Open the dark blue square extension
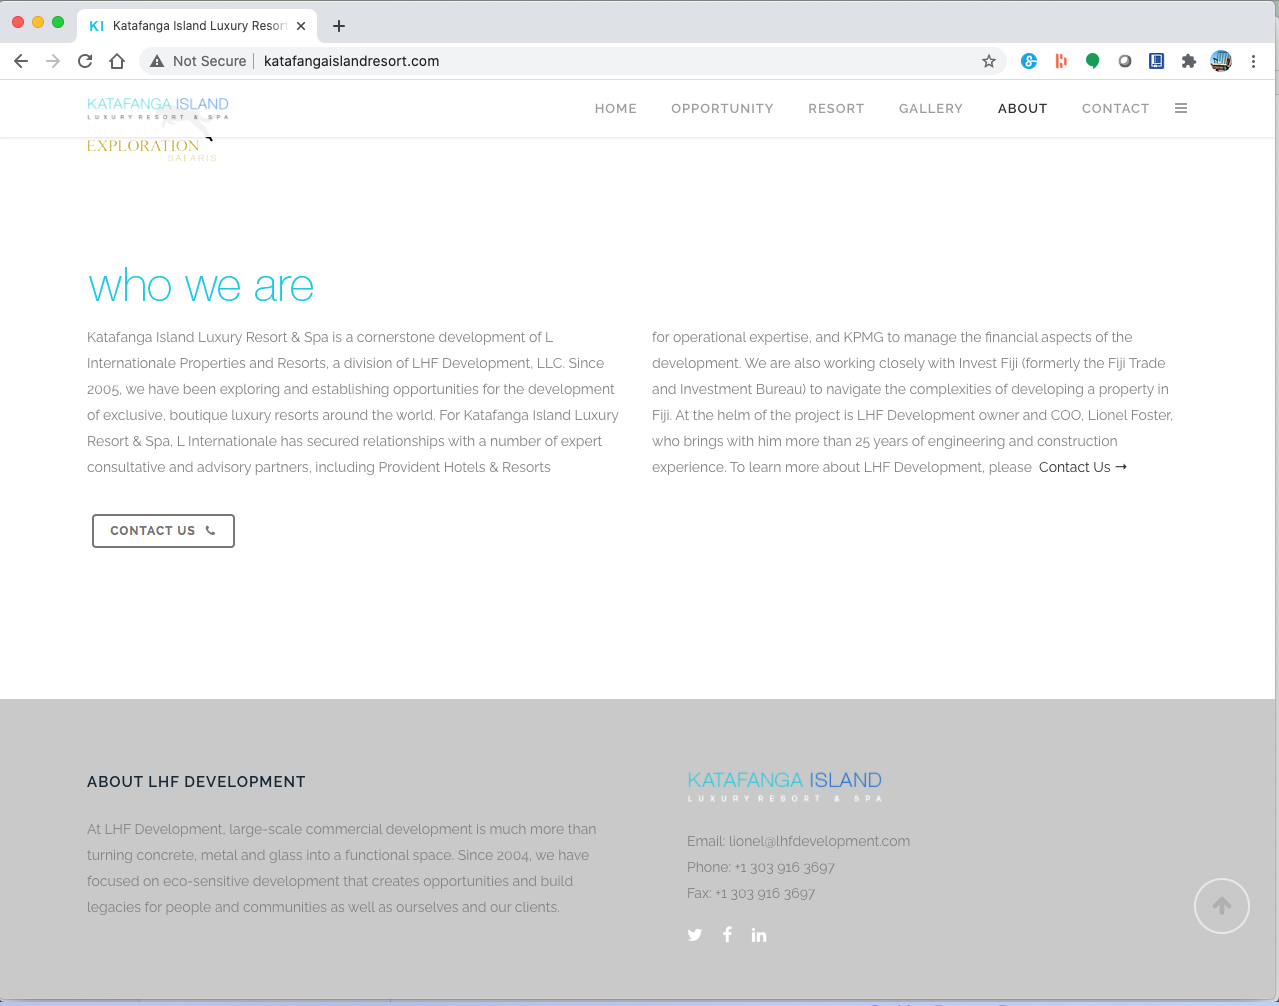Image resolution: width=1279 pixels, height=1006 pixels. point(1157,61)
